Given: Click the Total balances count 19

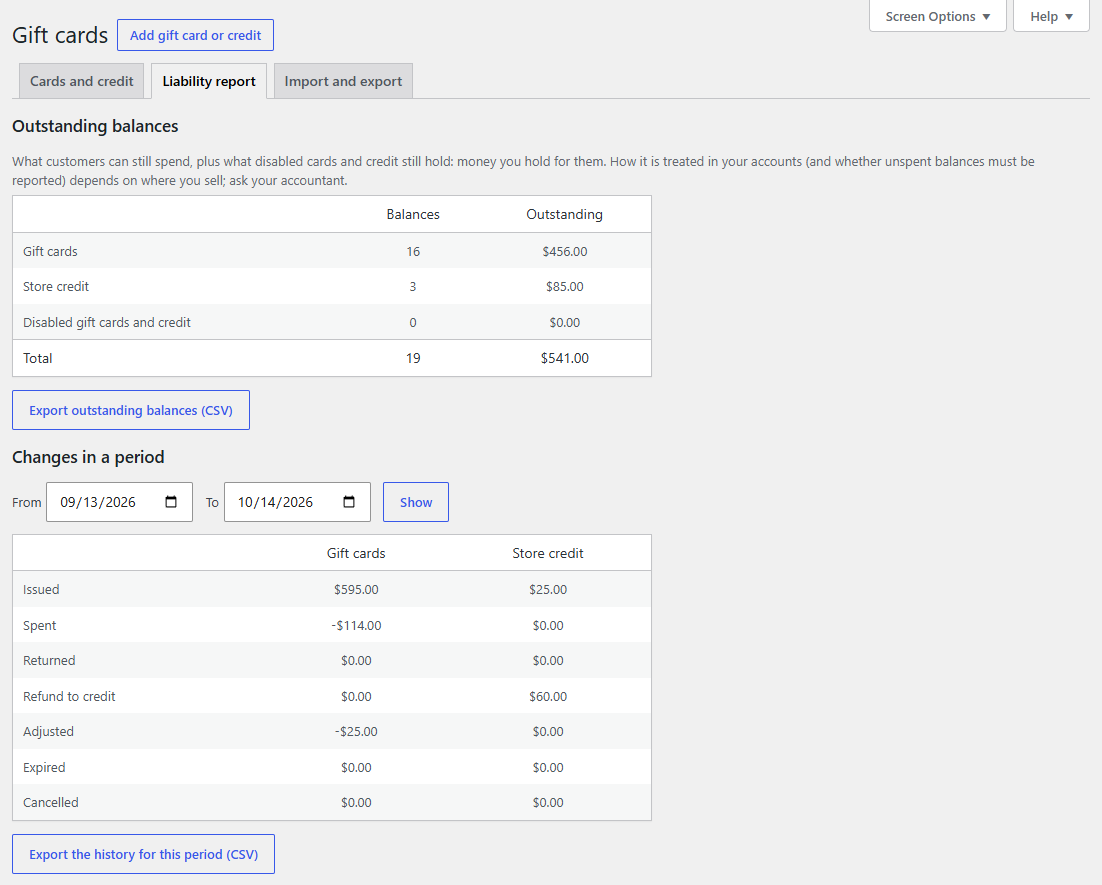Looking at the screenshot, I should pyautogui.click(x=413, y=358).
